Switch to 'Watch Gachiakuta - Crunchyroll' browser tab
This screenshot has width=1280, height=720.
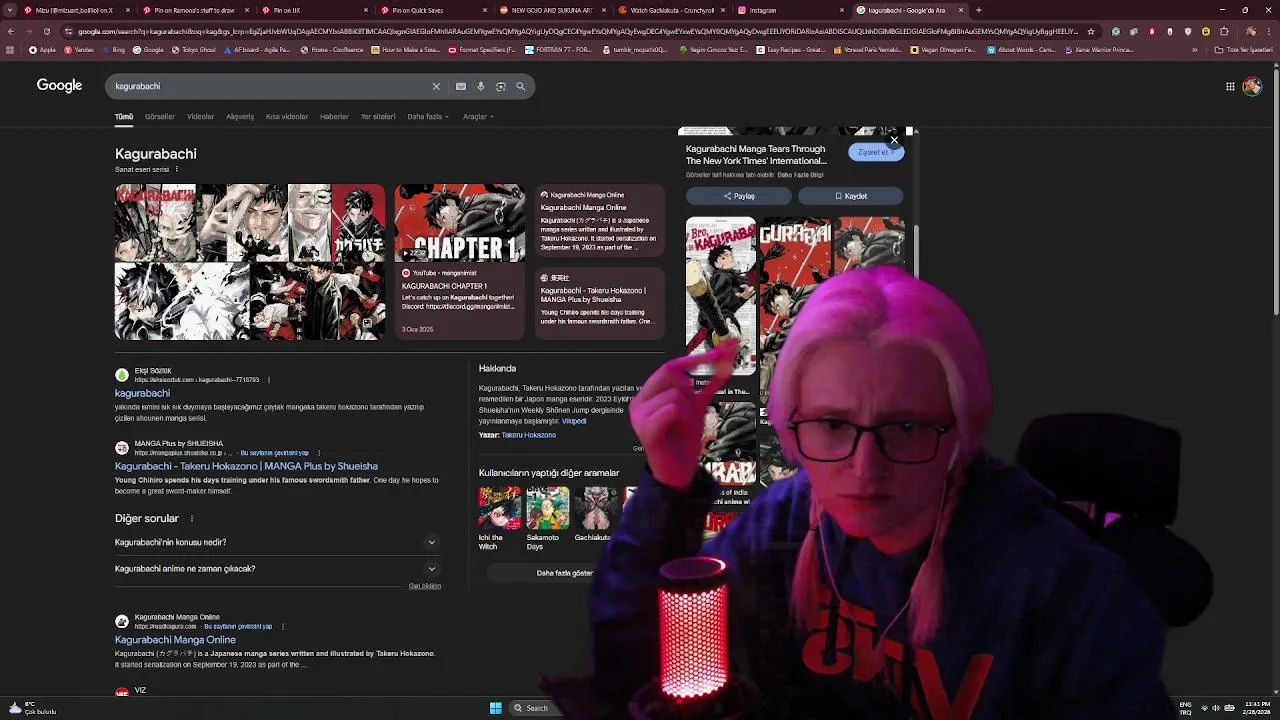point(670,10)
